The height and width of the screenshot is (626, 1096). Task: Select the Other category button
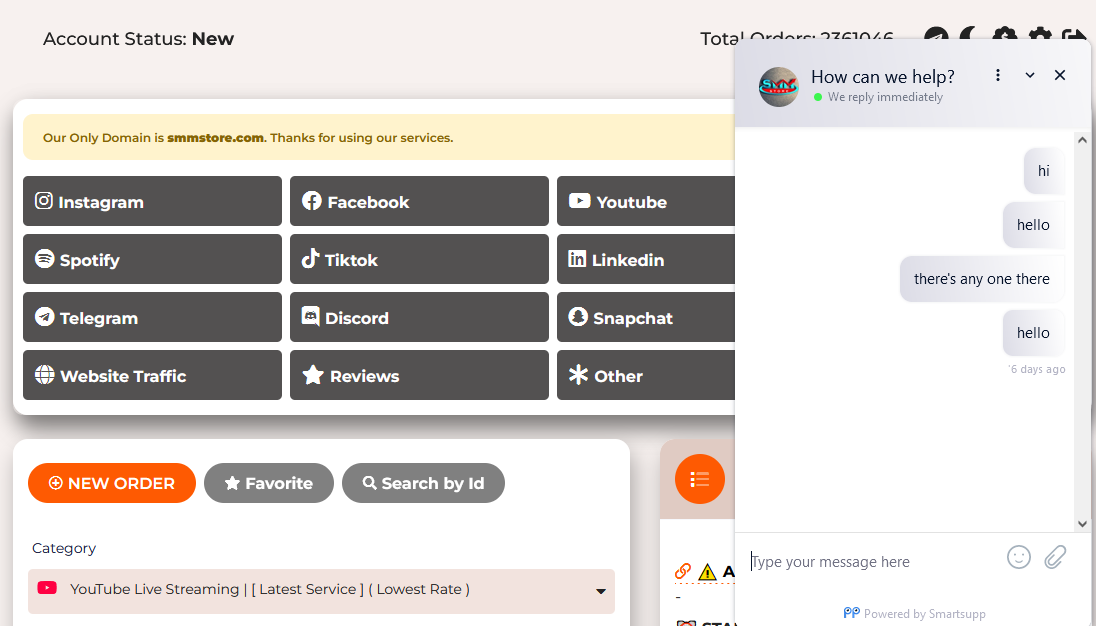[x=646, y=375]
